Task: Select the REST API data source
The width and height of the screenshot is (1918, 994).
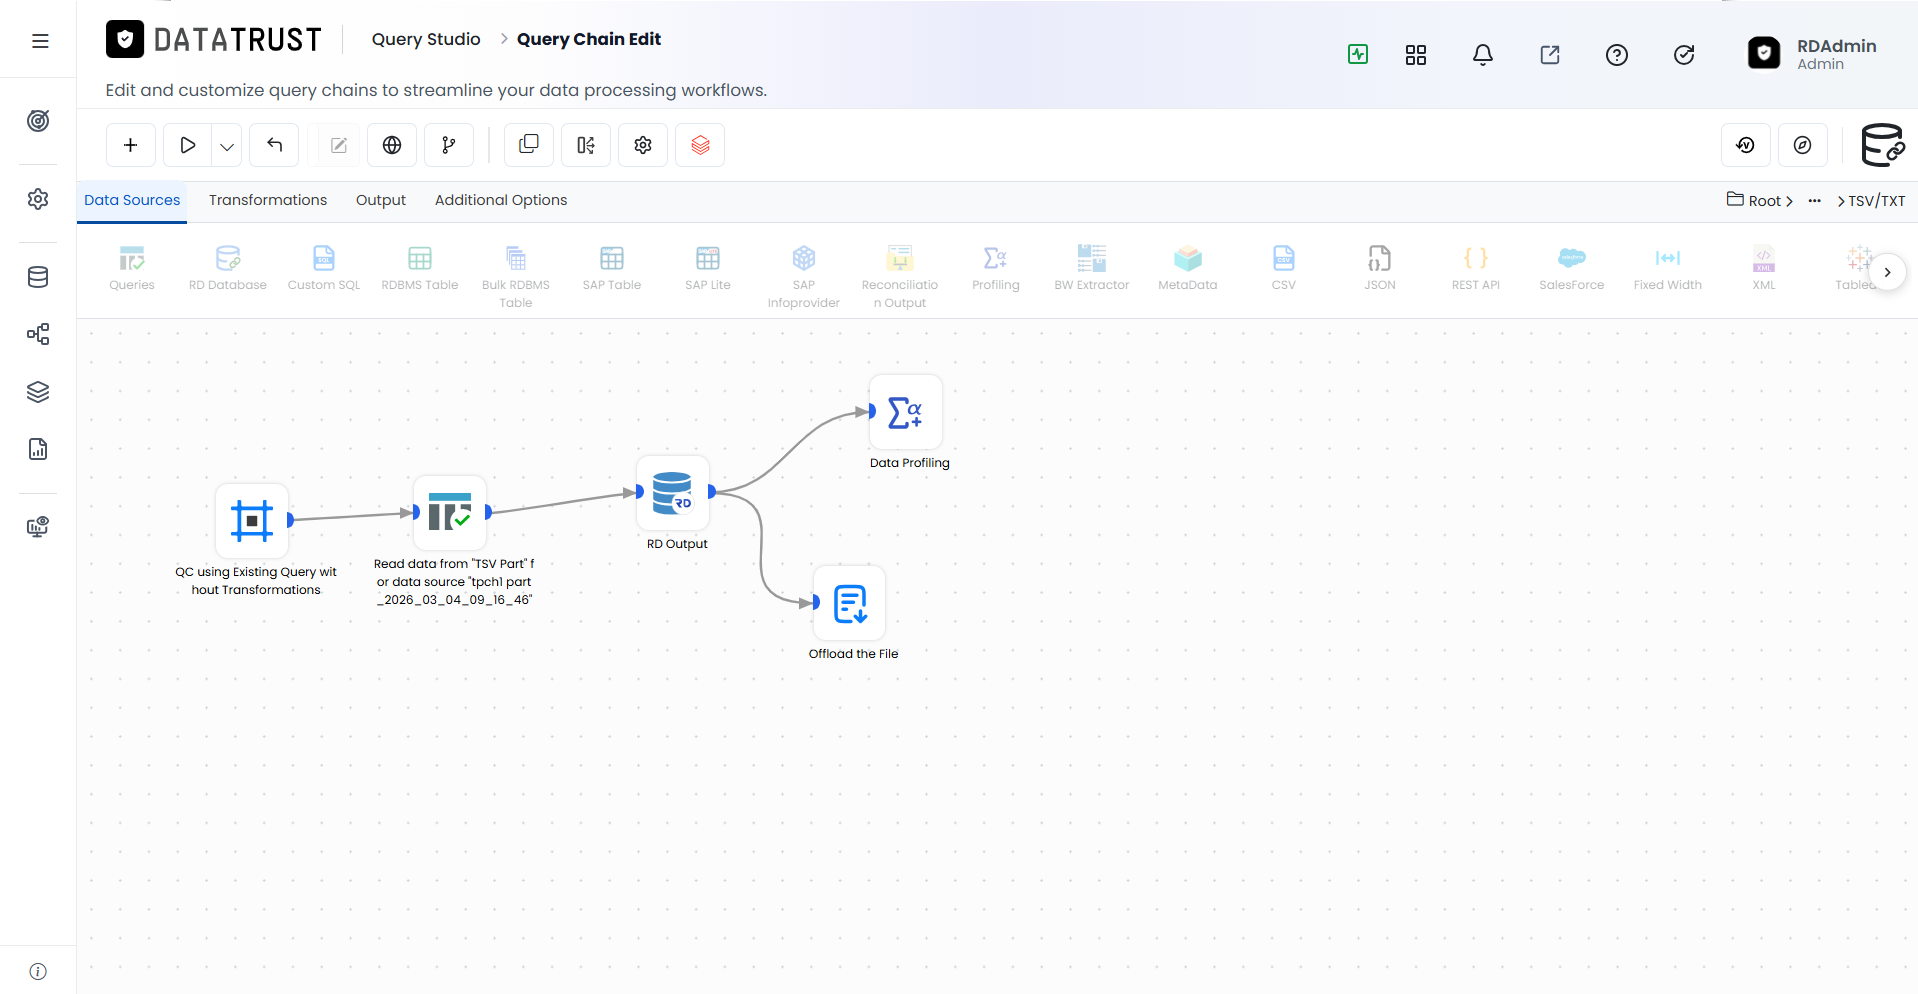Action: click(1476, 268)
